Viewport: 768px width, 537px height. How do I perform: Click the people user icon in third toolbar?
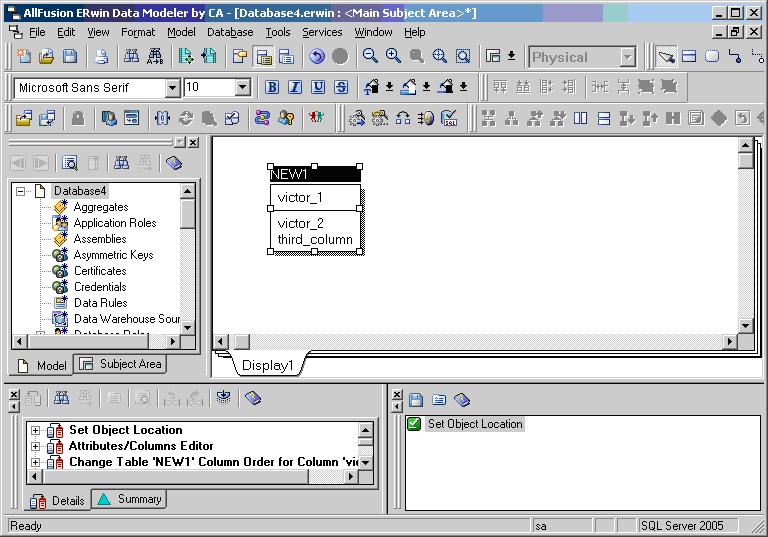[x=316, y=118]
